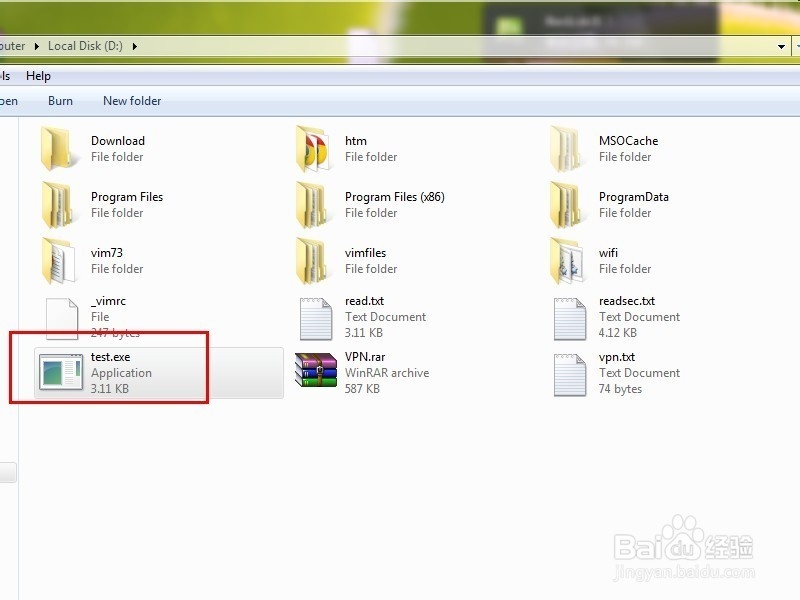The width and height of the screenshot is (800, 600).
Task: Click the _vimrc file name
Action: point(108,301)
